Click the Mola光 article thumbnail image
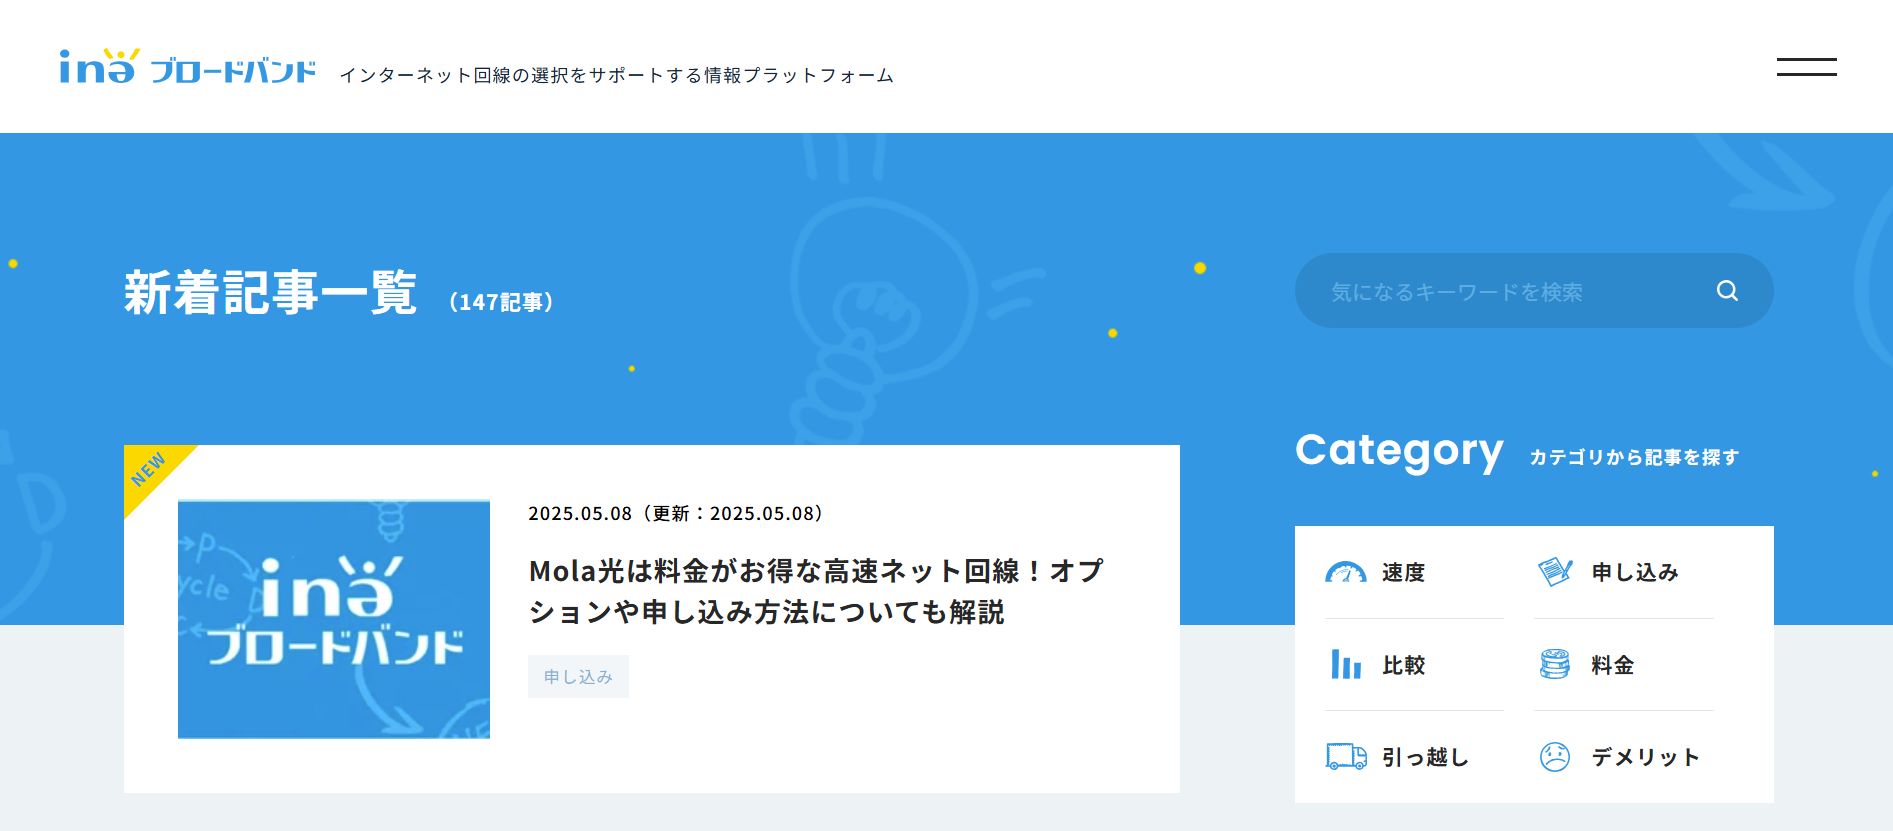1893x831 pixels. pos(334,619)
